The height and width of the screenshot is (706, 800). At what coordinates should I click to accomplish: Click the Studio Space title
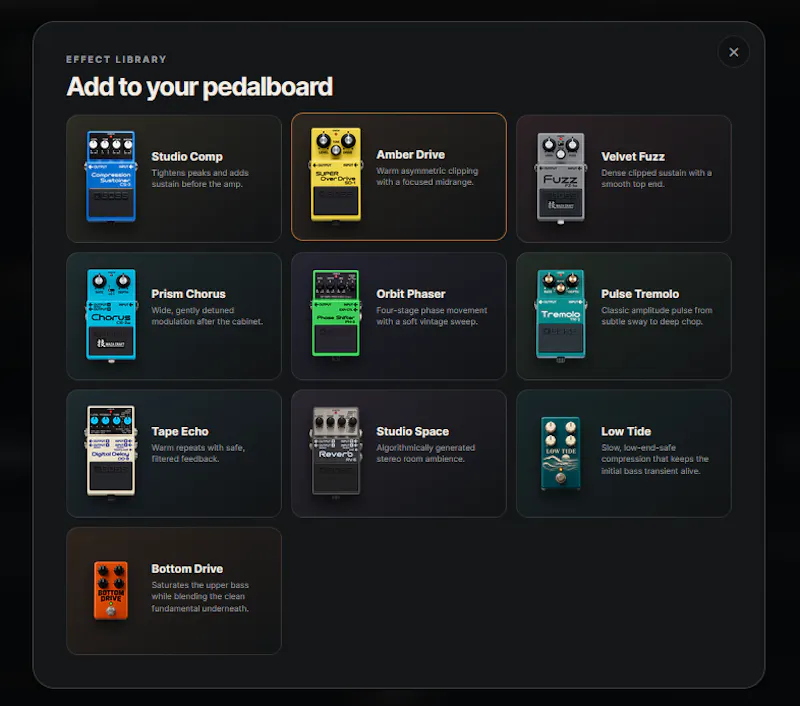(x=412, y=432)
